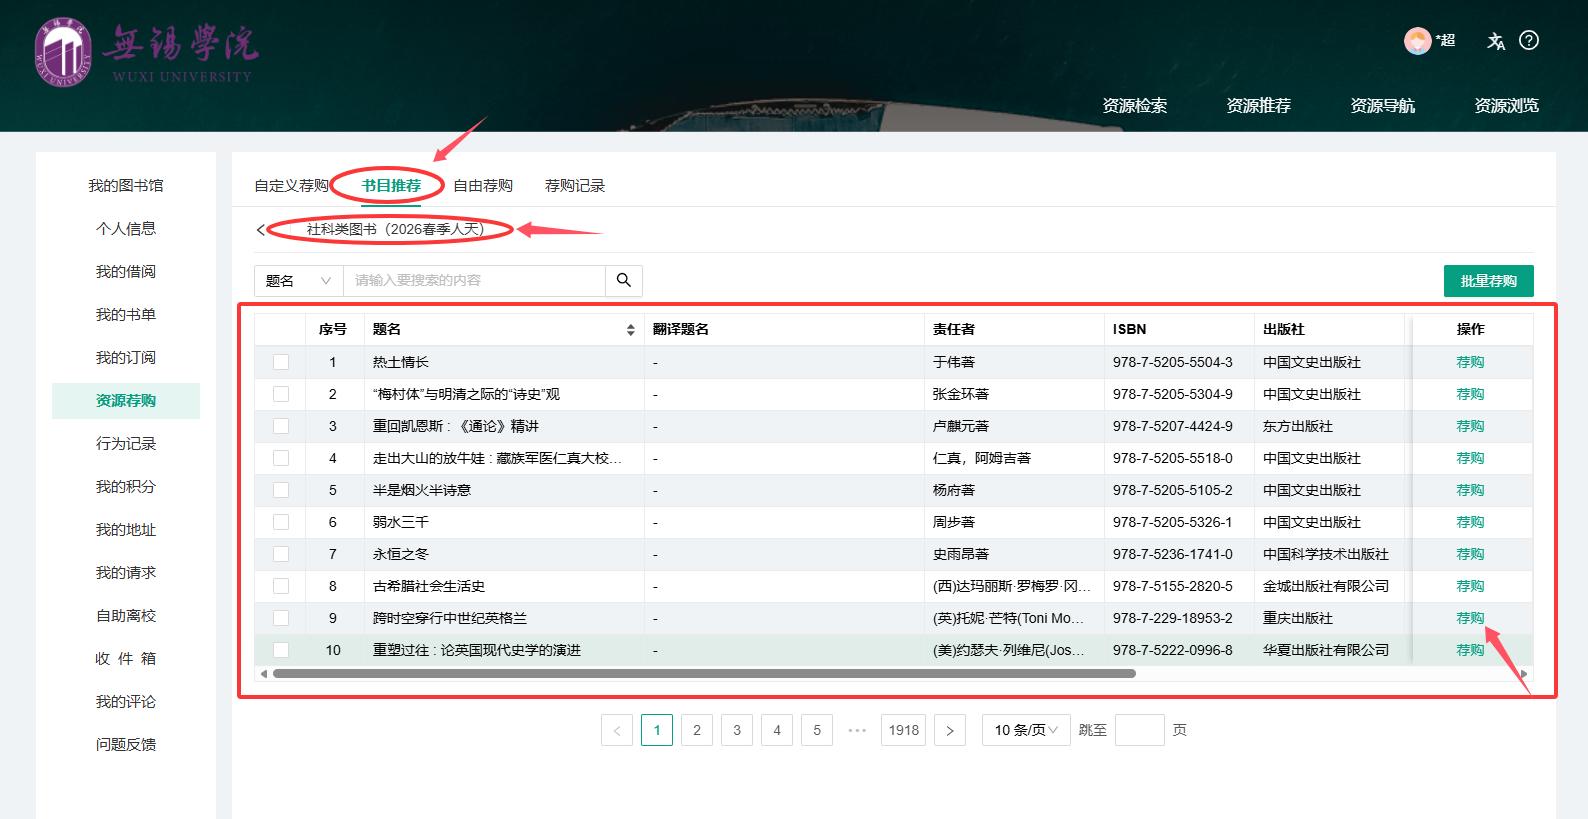Click the language translate icon
This screenshot has height=819, width=1588.
pyautogui.click(x=1495, y=41)
